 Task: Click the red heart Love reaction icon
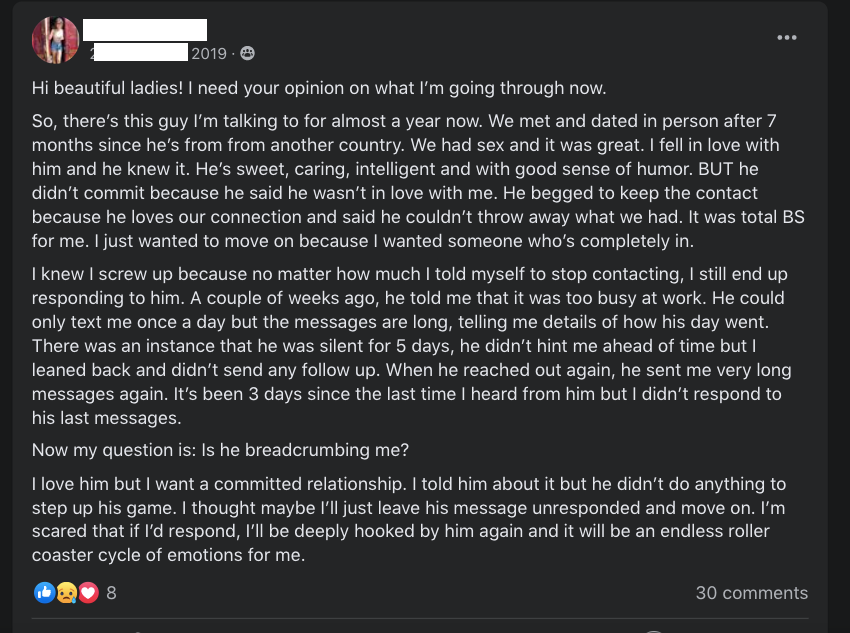[88, 593]
